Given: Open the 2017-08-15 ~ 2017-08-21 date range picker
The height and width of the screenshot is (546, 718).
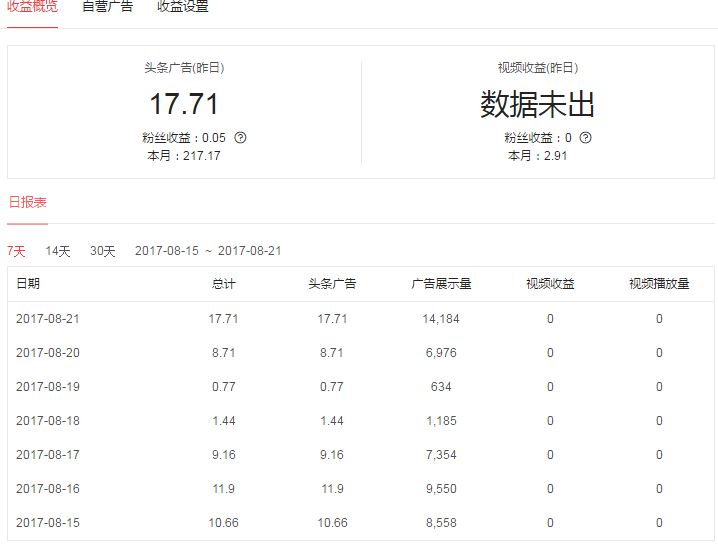Looking at the screenshot, I should 208,251.
